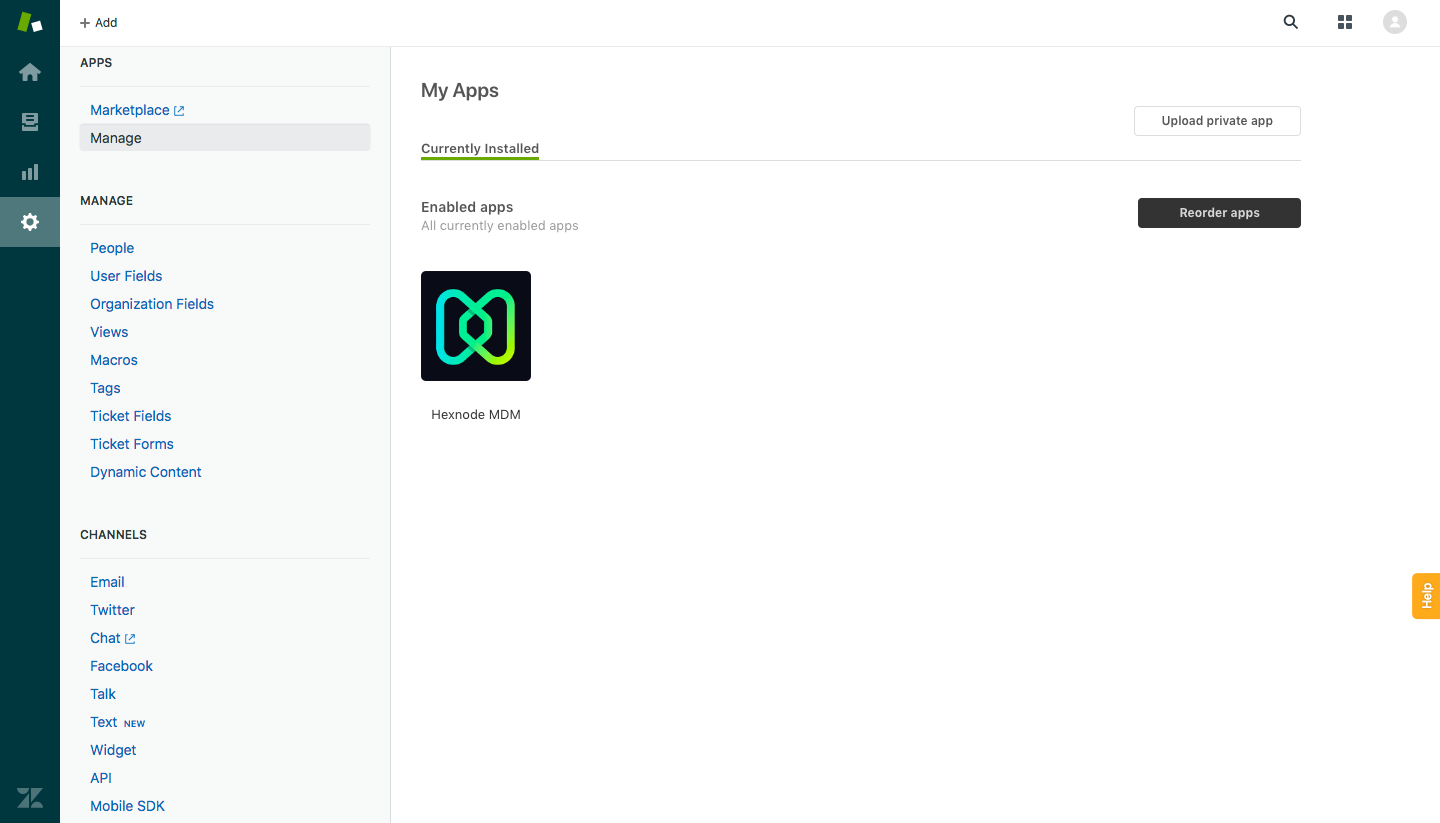The image size is (1440, 823).
Task: Open the user profile avatar
Action: coord(1395,22)
